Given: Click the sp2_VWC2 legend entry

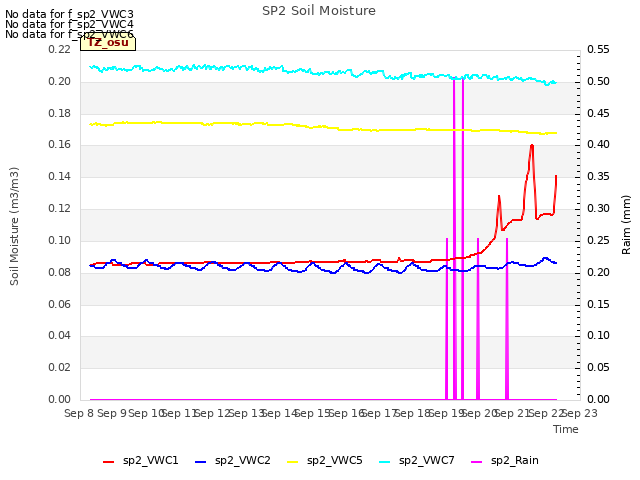Looking at the screenshot, I should (x=233, y=461).
